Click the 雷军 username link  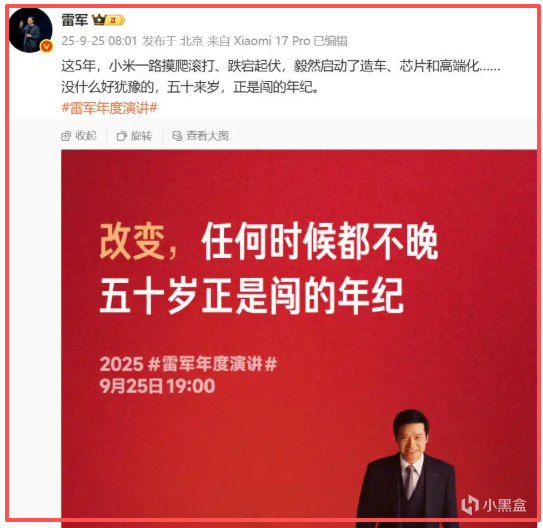74,20
